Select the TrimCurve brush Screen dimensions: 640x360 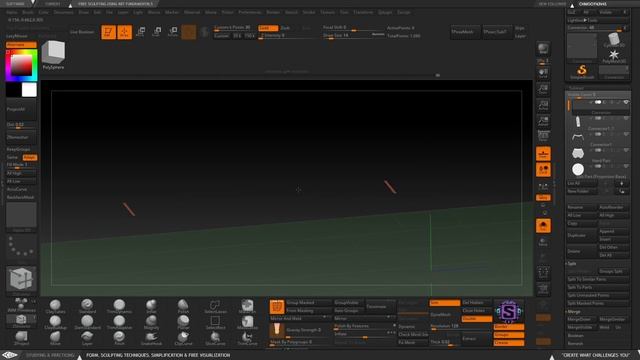247,338
